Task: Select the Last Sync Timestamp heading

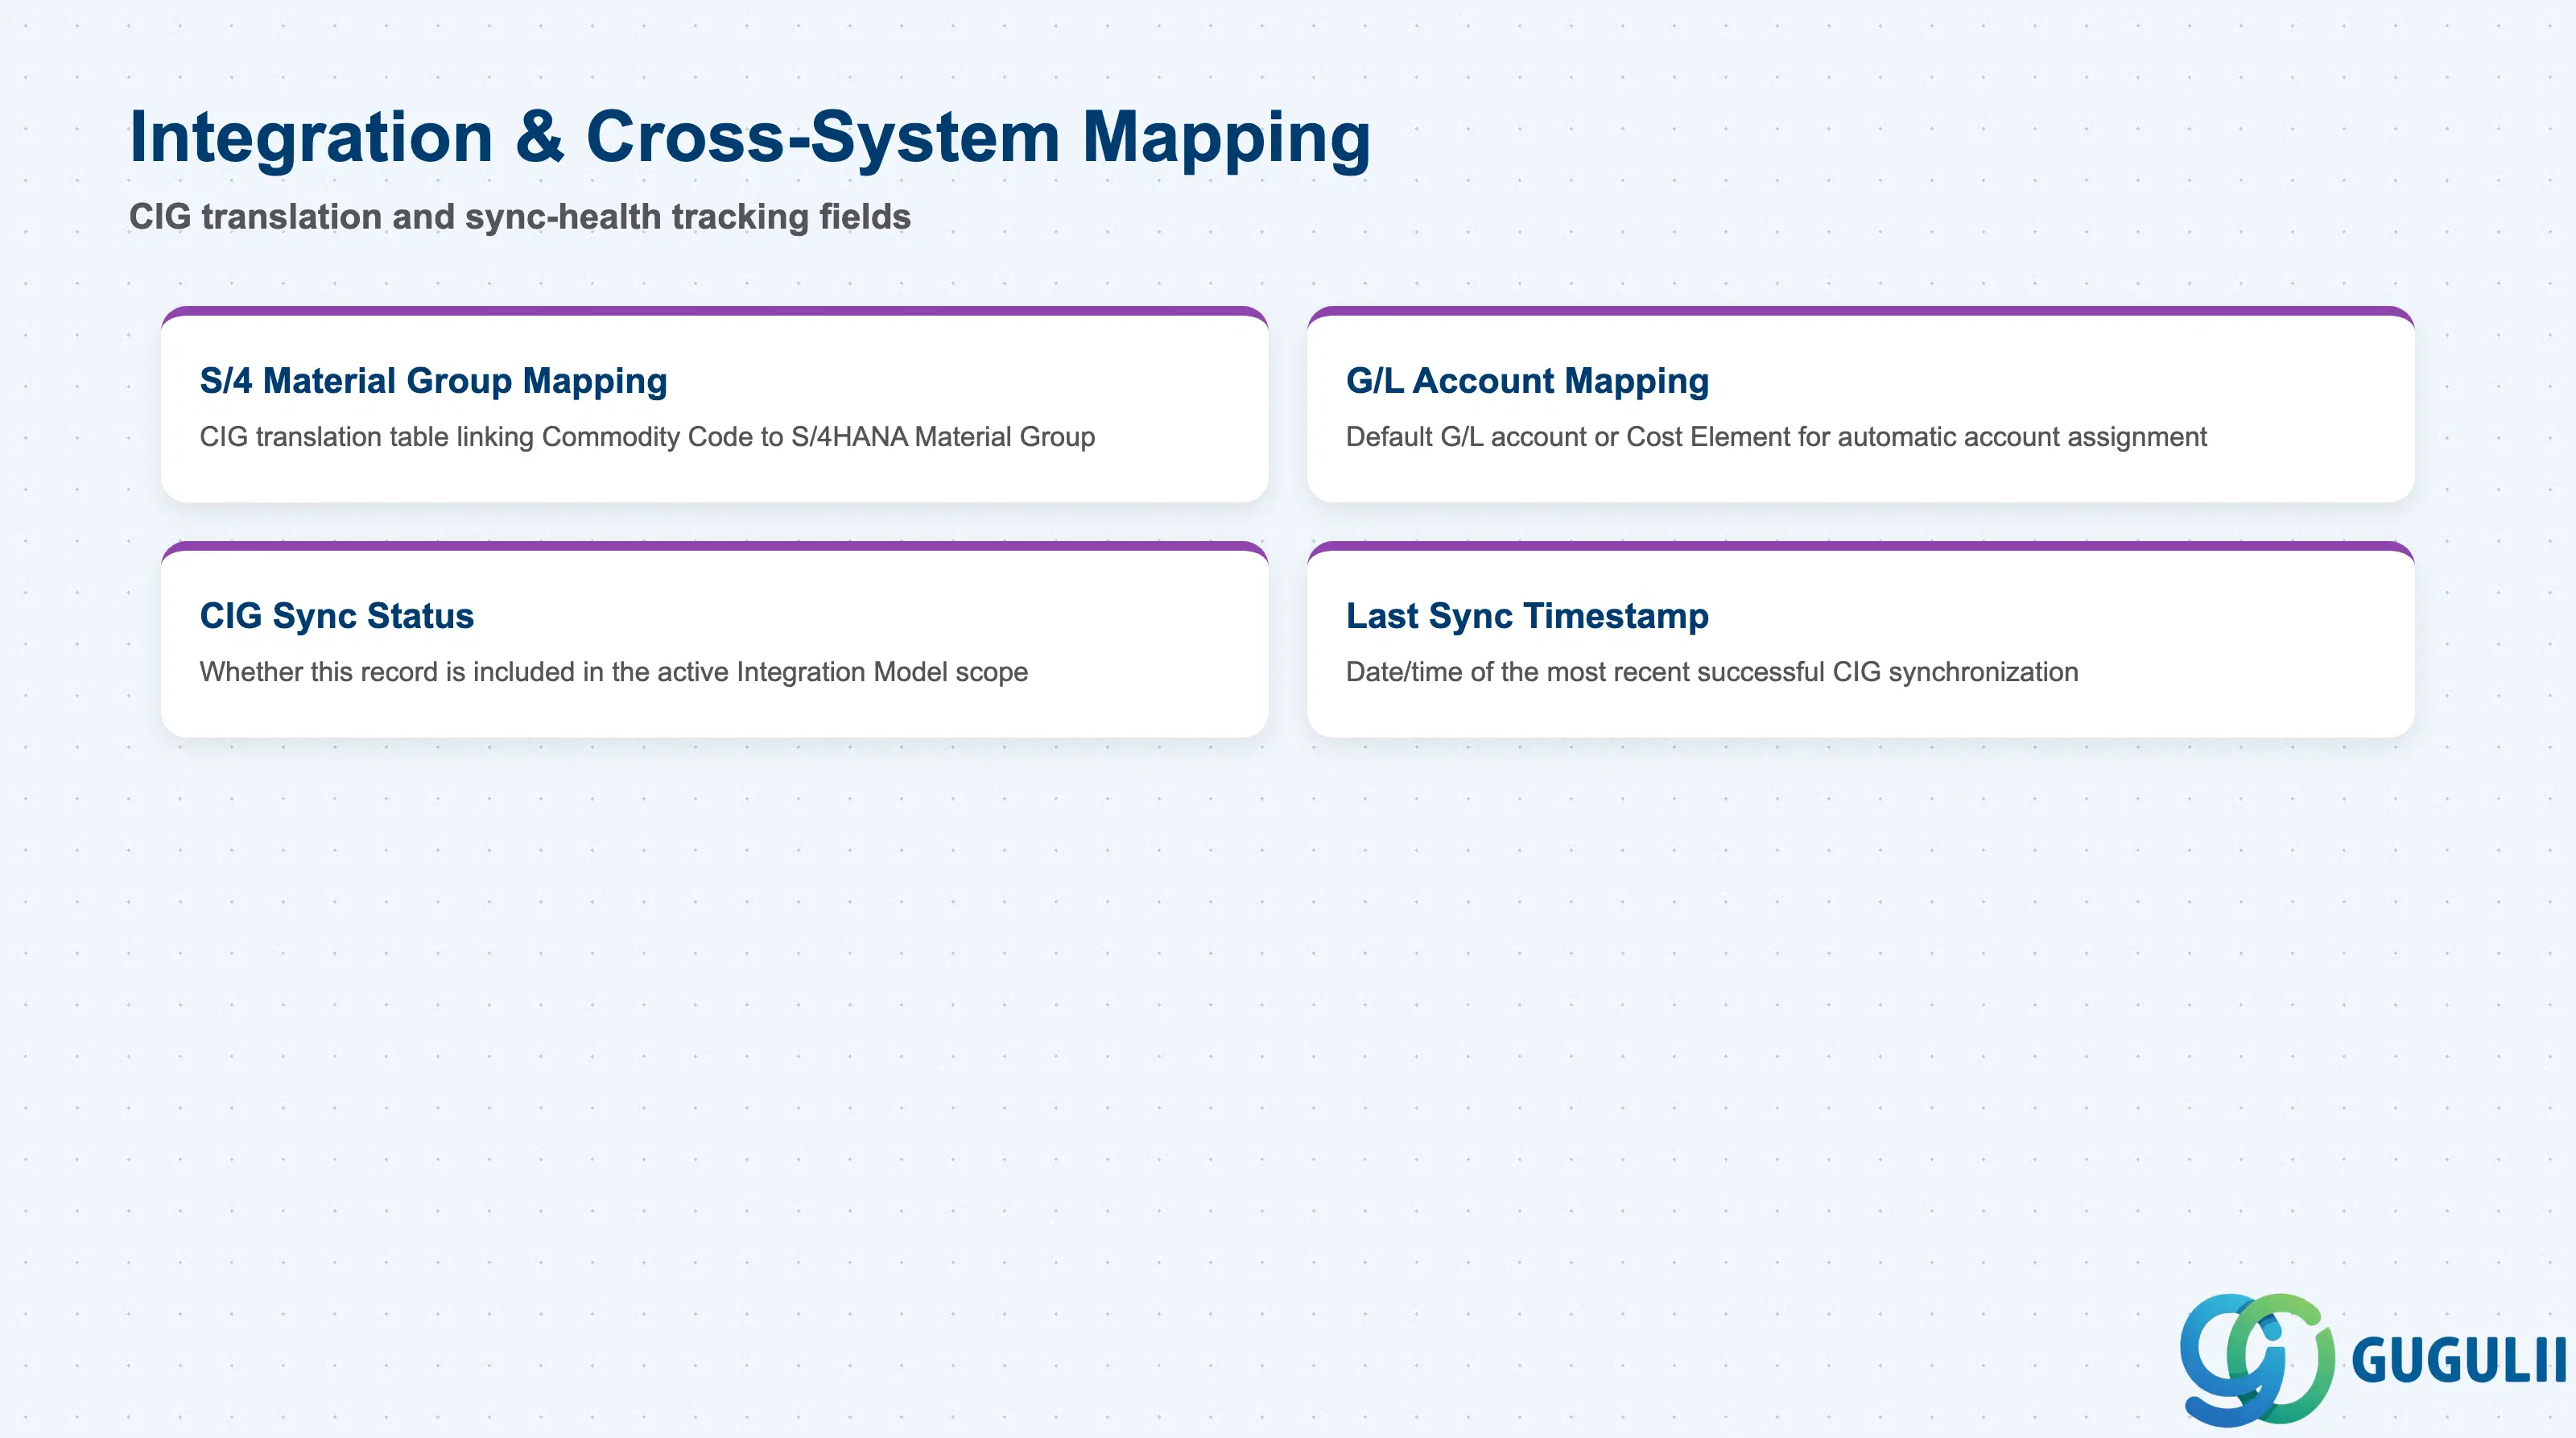Action: tap(1527, 616)
